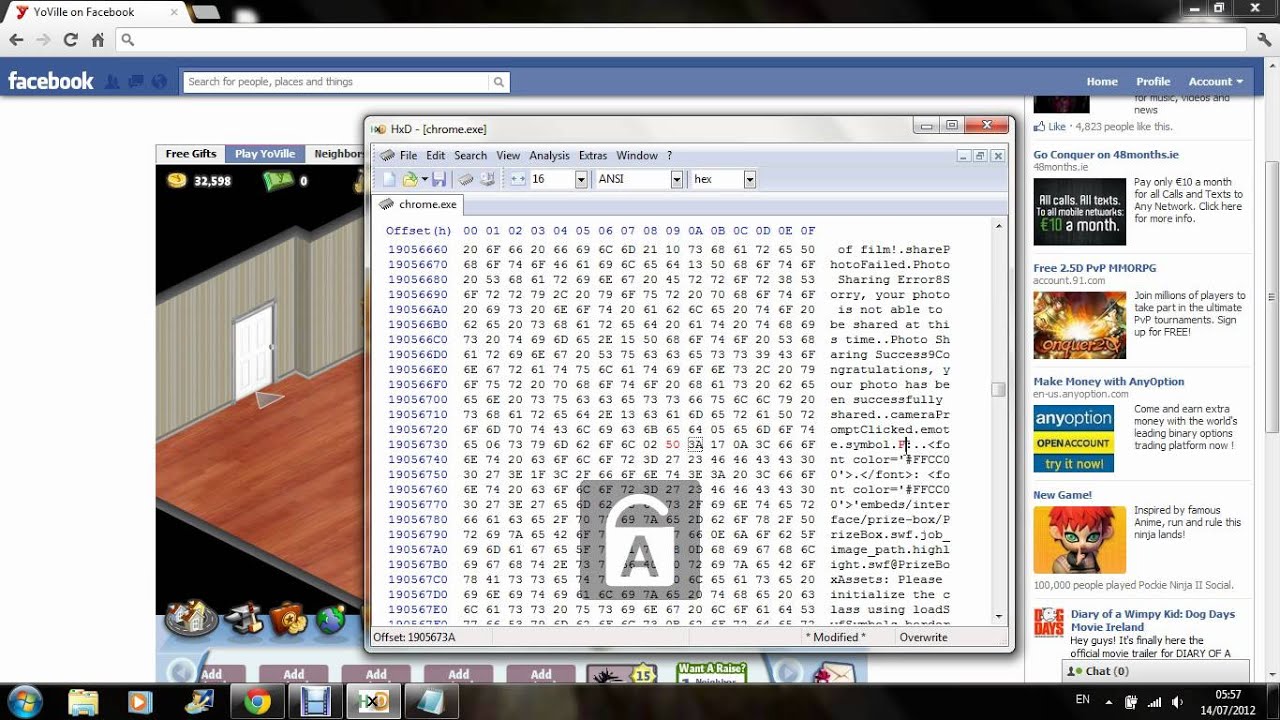This screenshot has height=720, width=1280.
Task: Click the Open file folder icon in HxD
Action: (410, 179)
